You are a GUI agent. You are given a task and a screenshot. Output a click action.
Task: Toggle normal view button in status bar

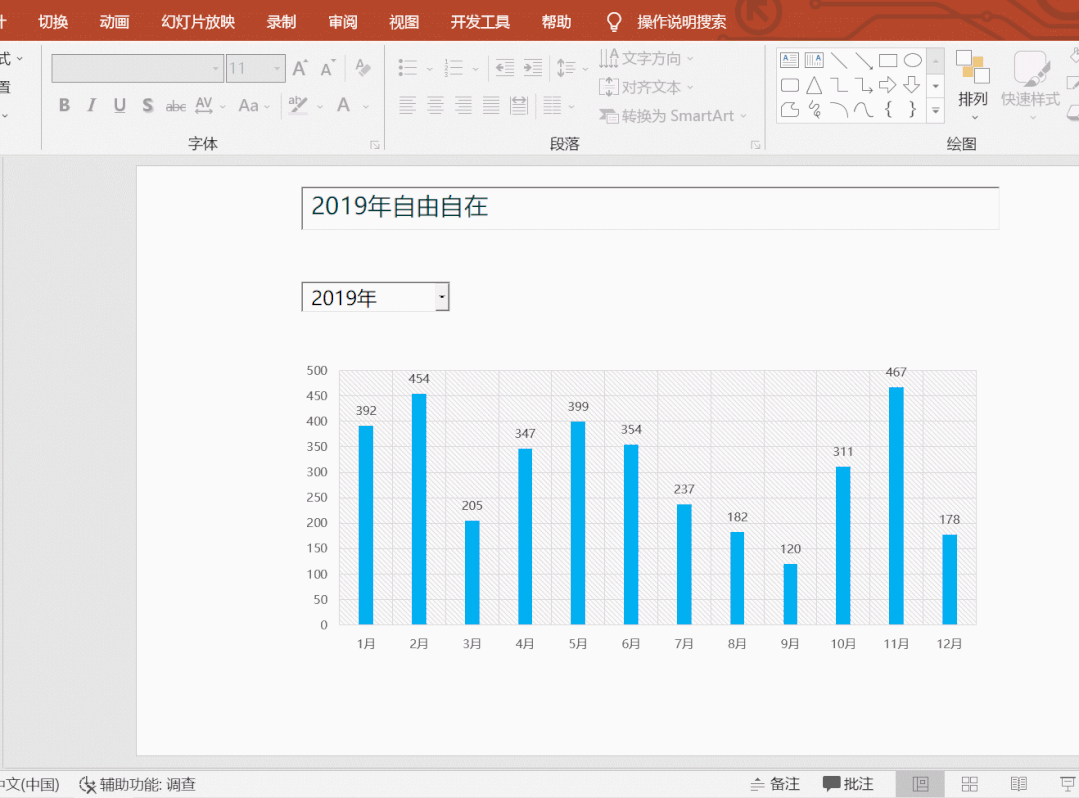point(920,784)
